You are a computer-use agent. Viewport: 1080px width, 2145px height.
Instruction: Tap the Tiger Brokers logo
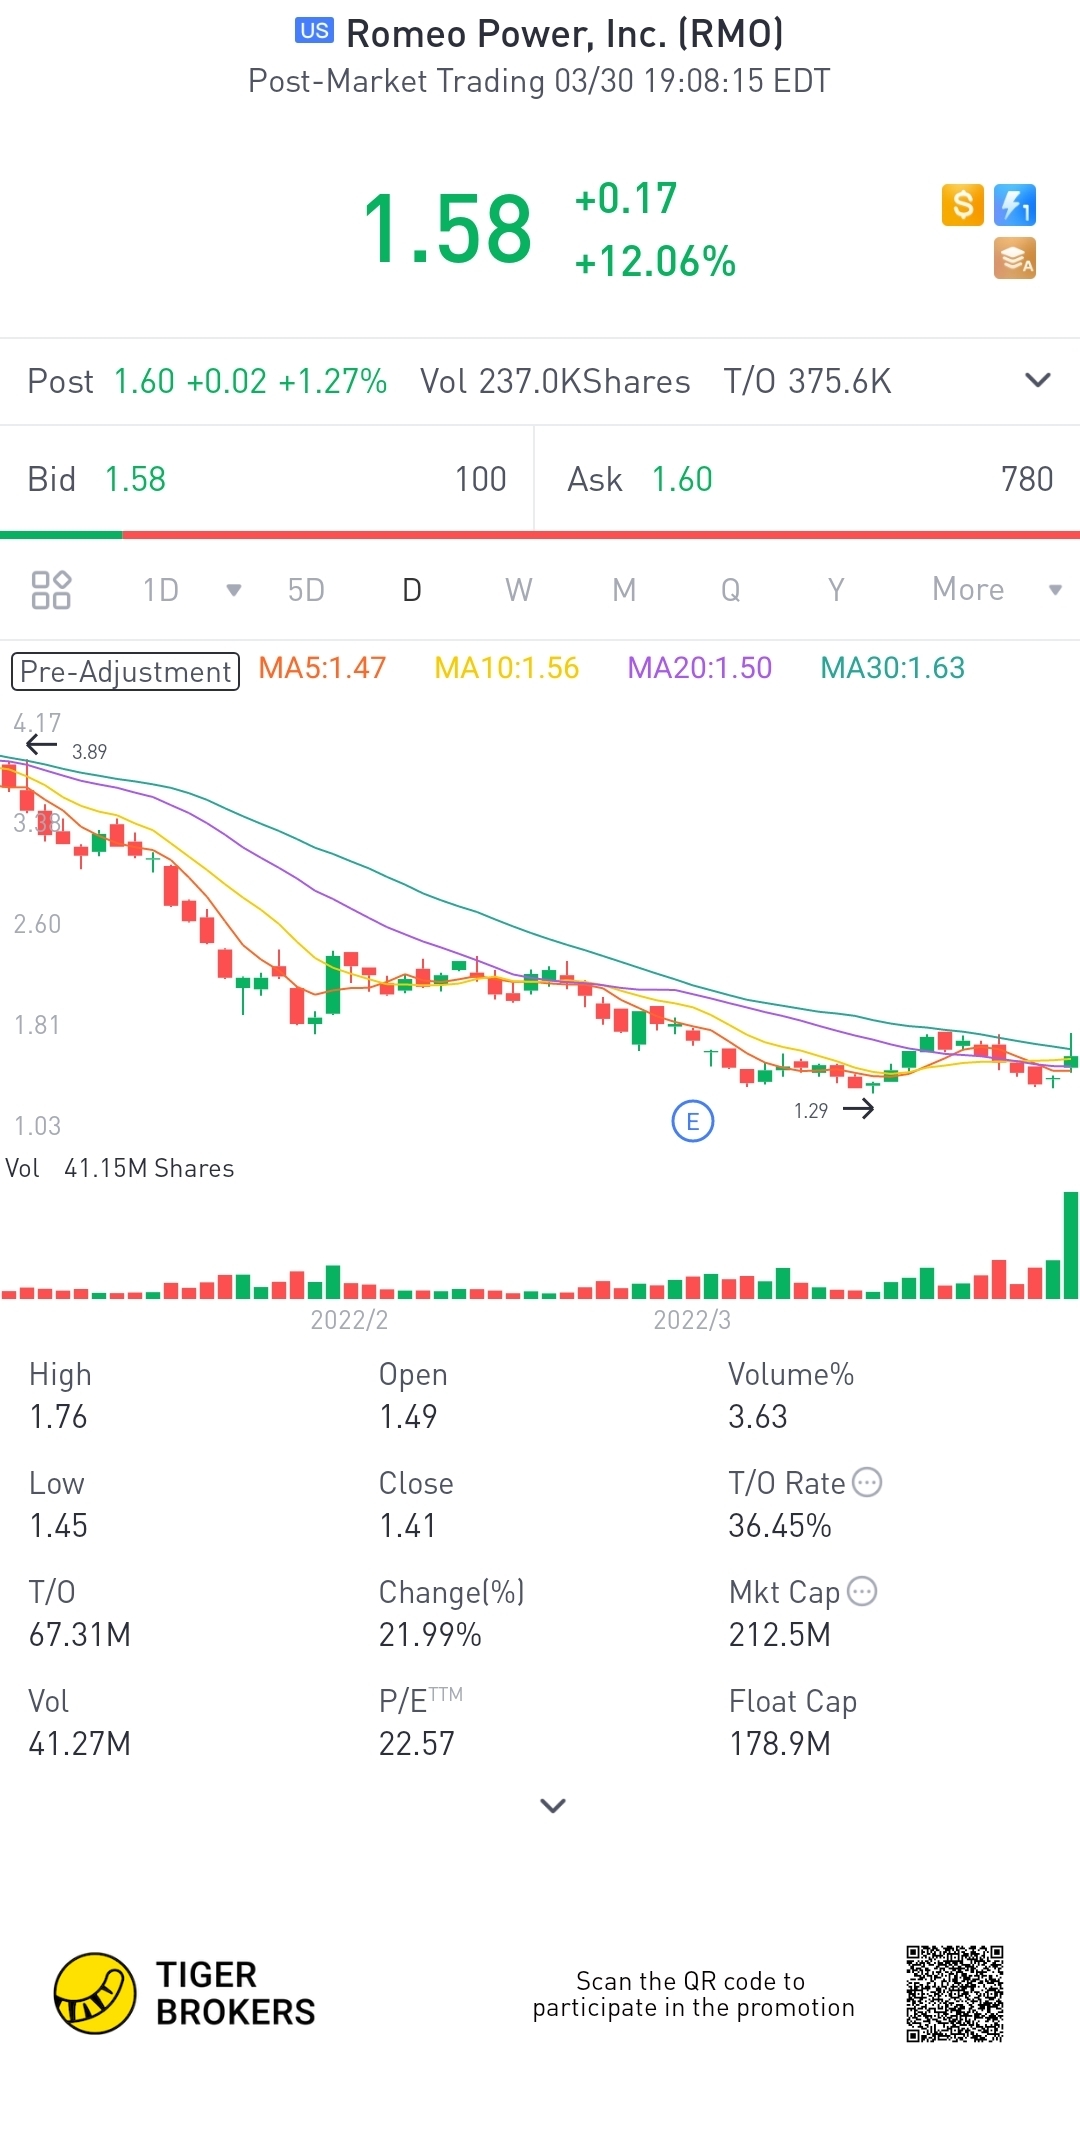pos(185,1993)
